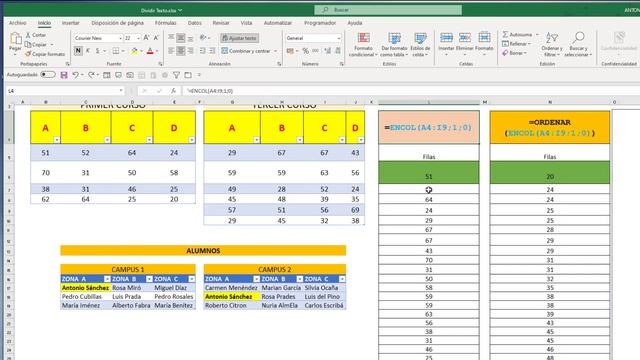Switch to Disposición de página tab

(118, 23)
